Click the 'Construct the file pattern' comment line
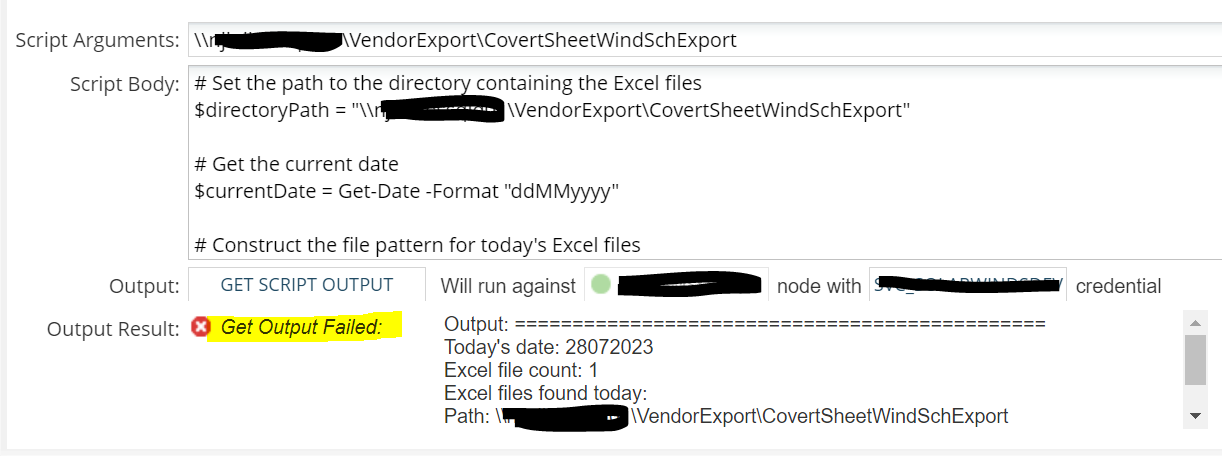Image resolution: width=1222 pixels, height=456 pixels. 417,244
